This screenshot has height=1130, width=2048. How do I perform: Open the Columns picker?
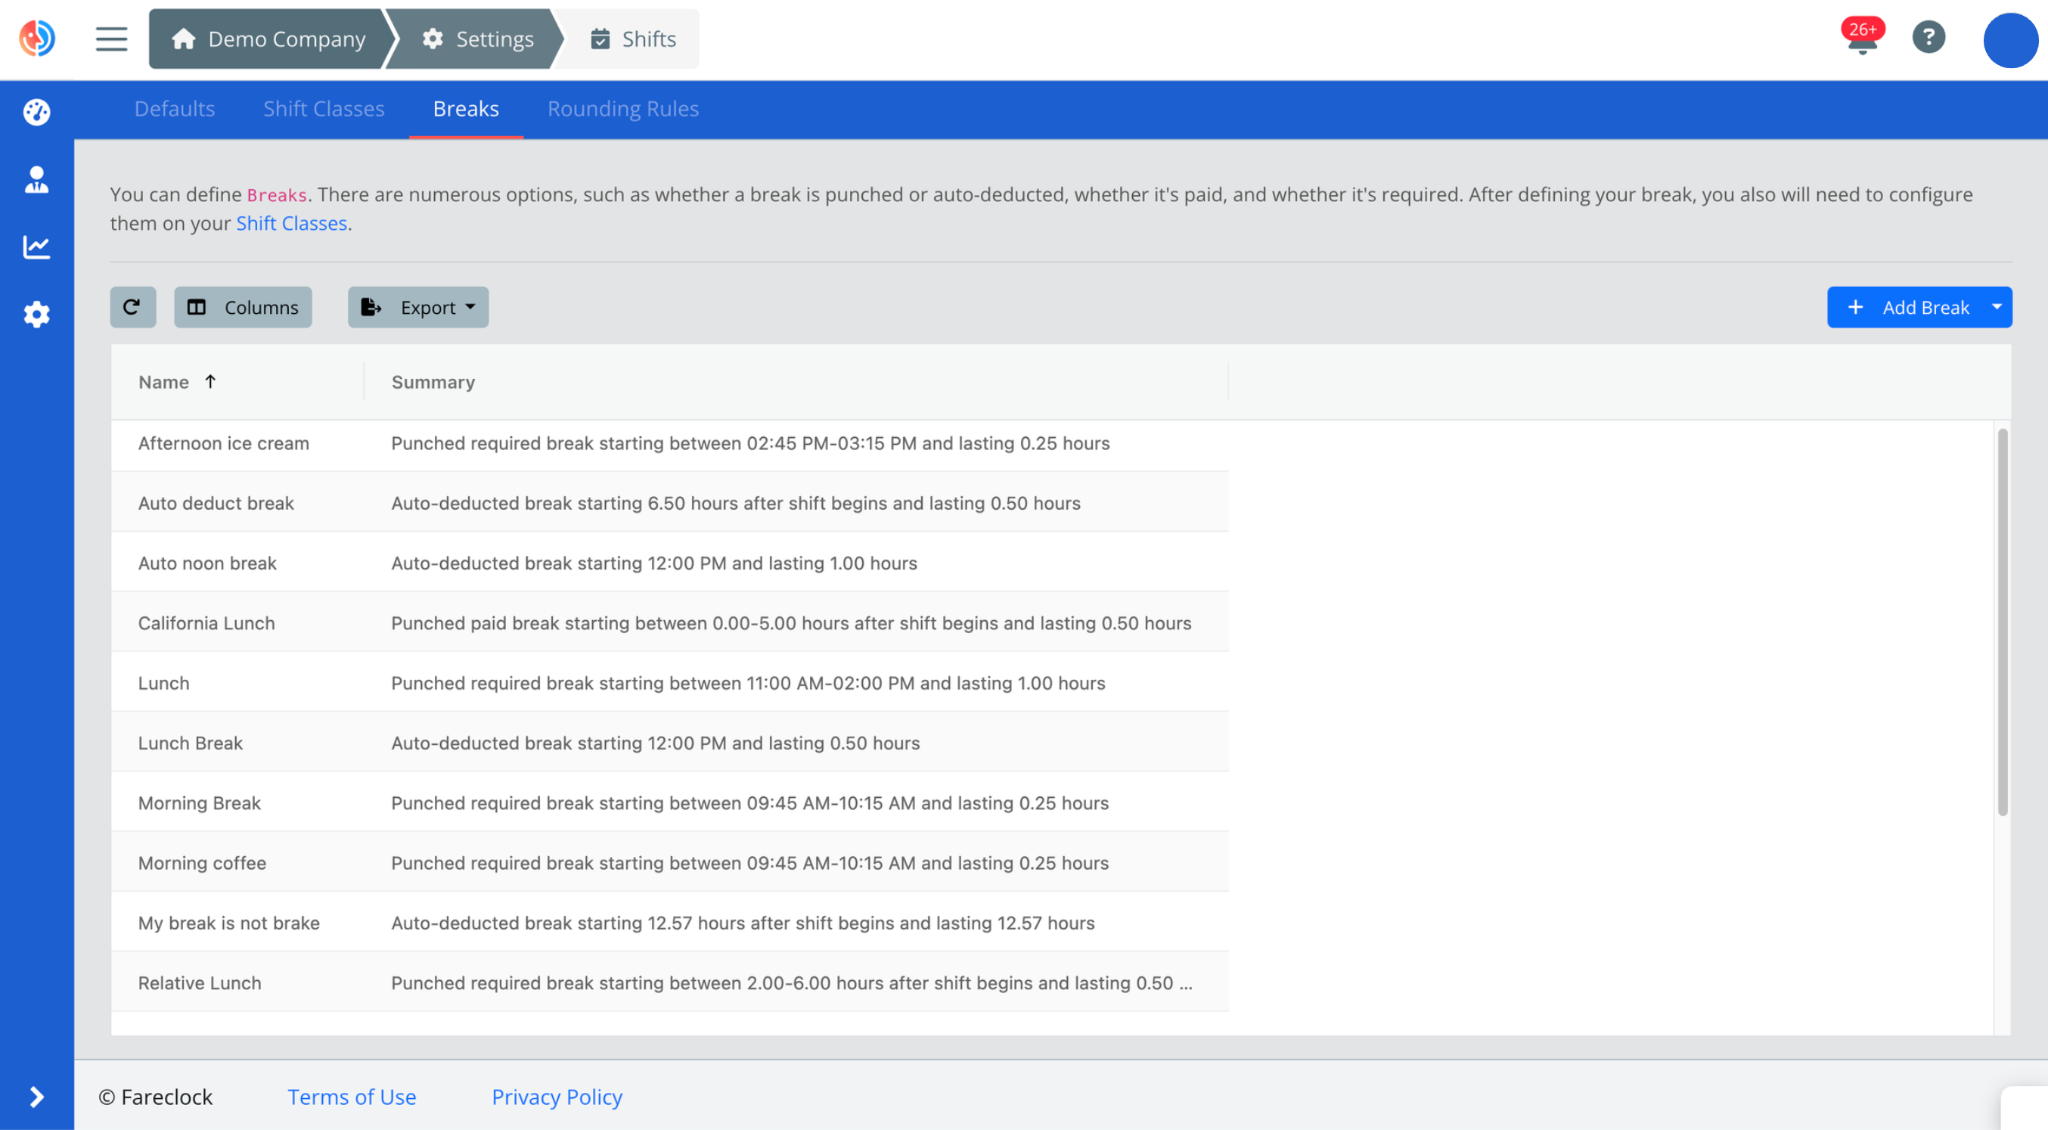coord(242,307)
